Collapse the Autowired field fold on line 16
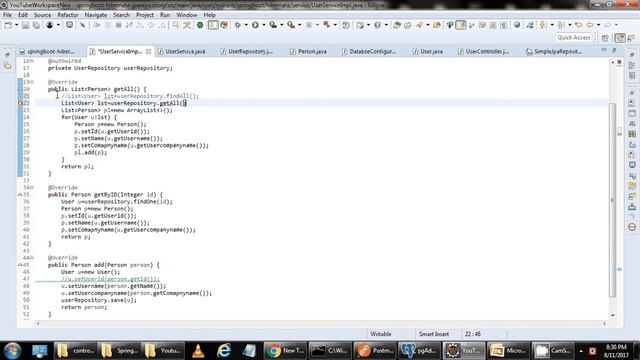 point(32,61)
